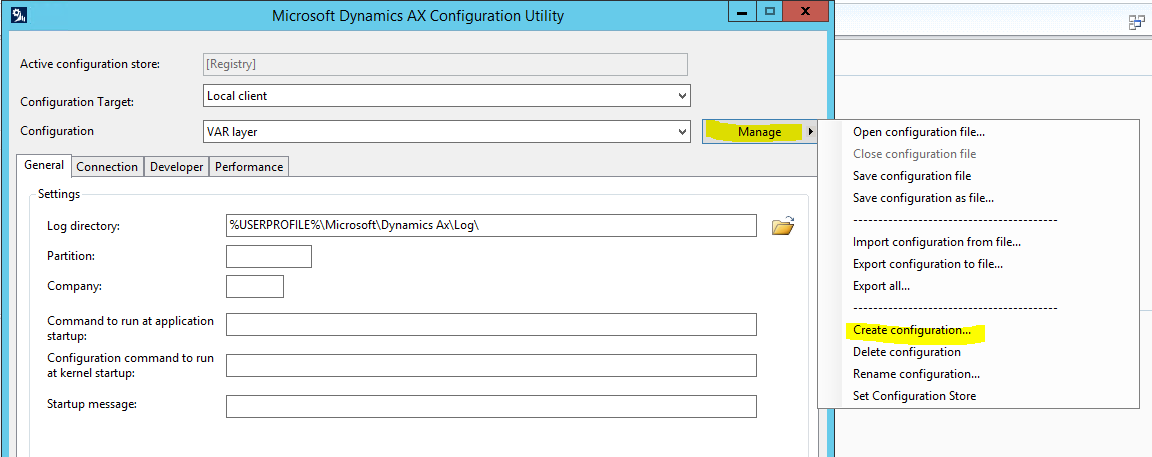Click the Startup message label
Image resolution: width=1152 pixels, height=457 pixels.
pos(92,403)
